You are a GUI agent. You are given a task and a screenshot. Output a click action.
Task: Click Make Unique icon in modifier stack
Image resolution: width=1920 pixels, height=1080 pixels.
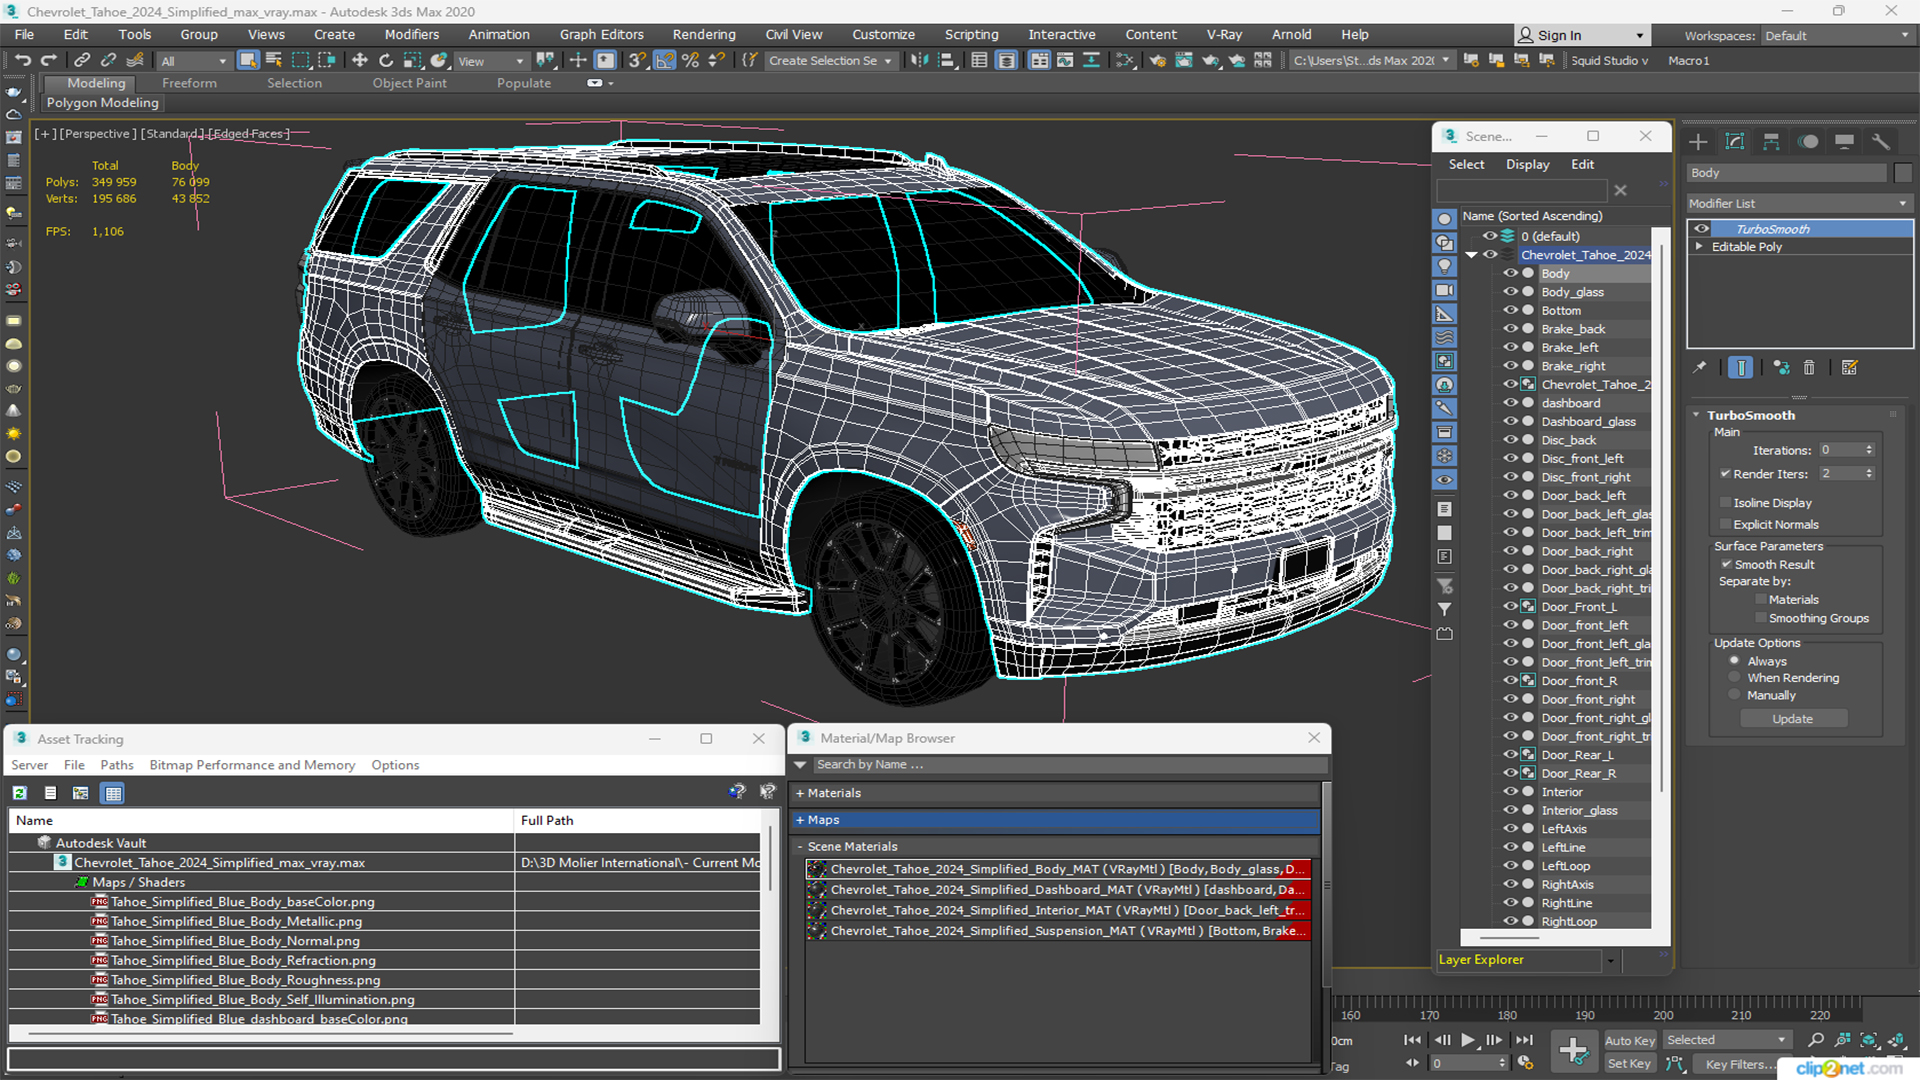coord(1781,368)
